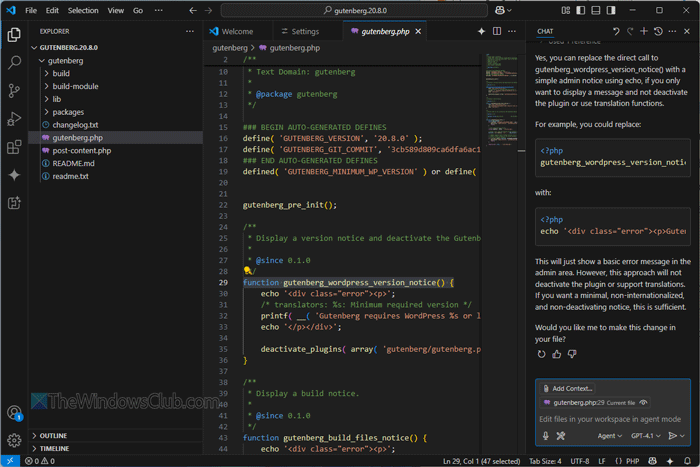Retry the chat response
The image size is (700, 467).
[x=542, y=354]
